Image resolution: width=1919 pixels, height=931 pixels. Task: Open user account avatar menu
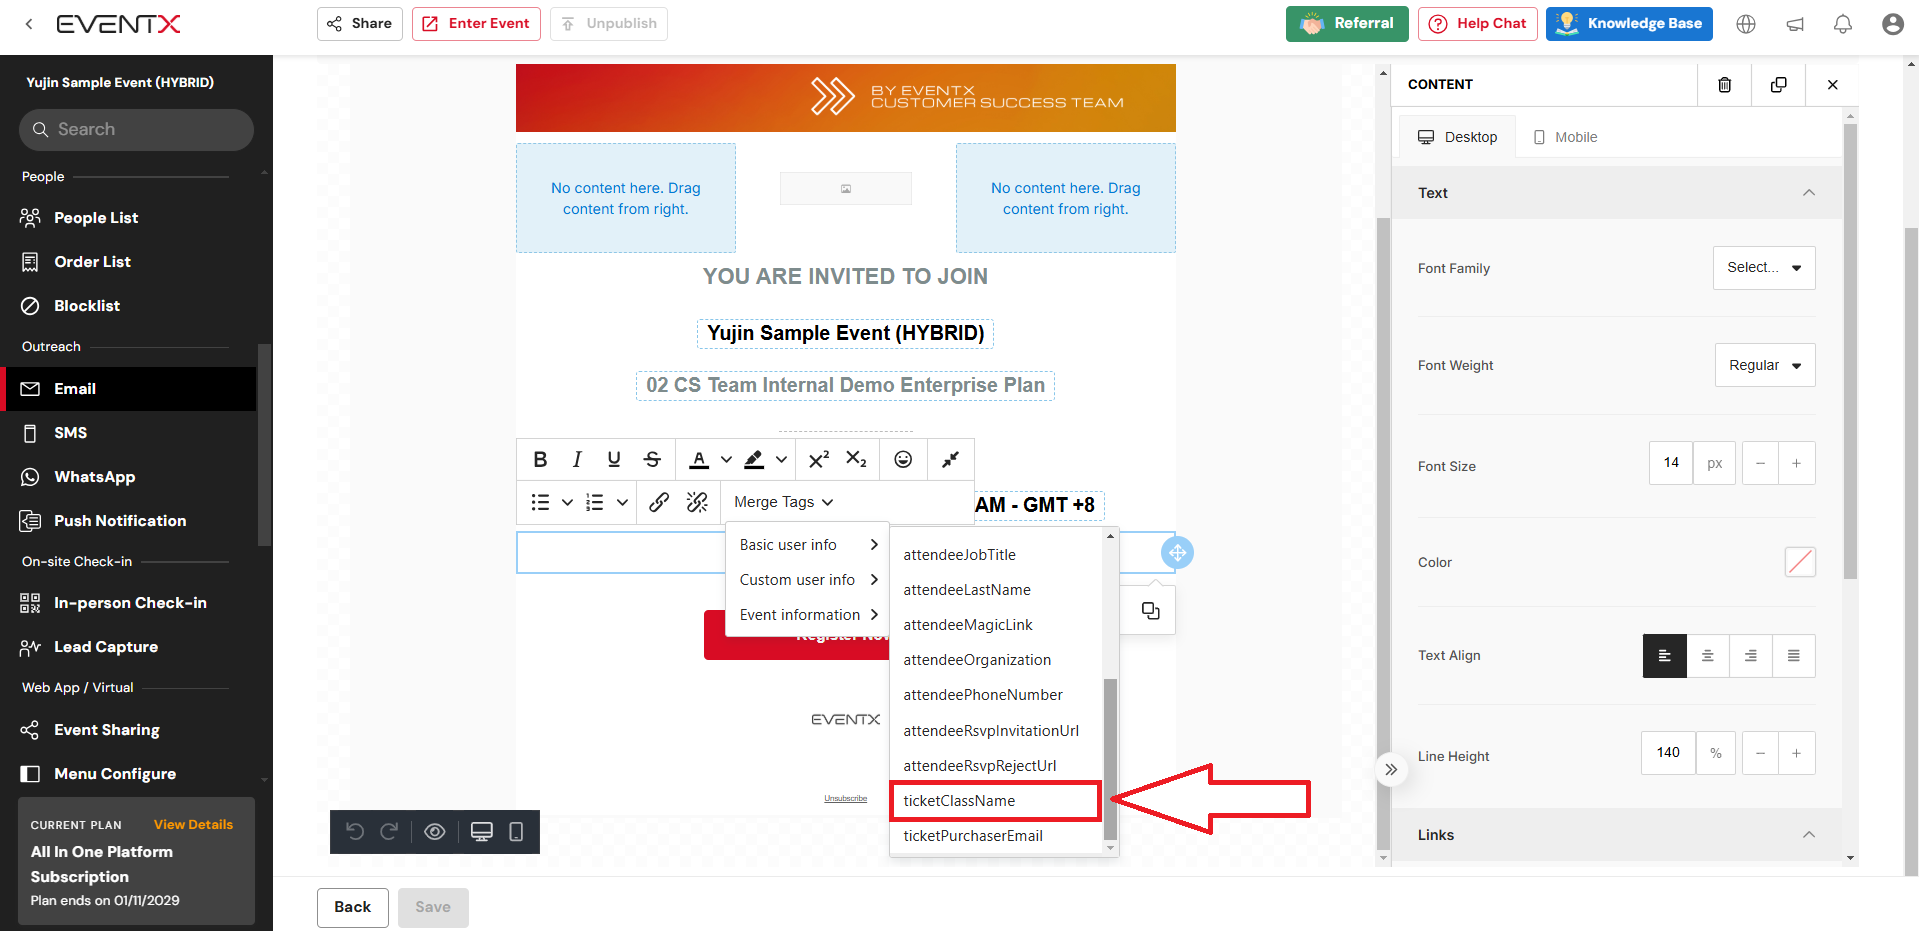pyautogui.click(x=1892, y=24)
